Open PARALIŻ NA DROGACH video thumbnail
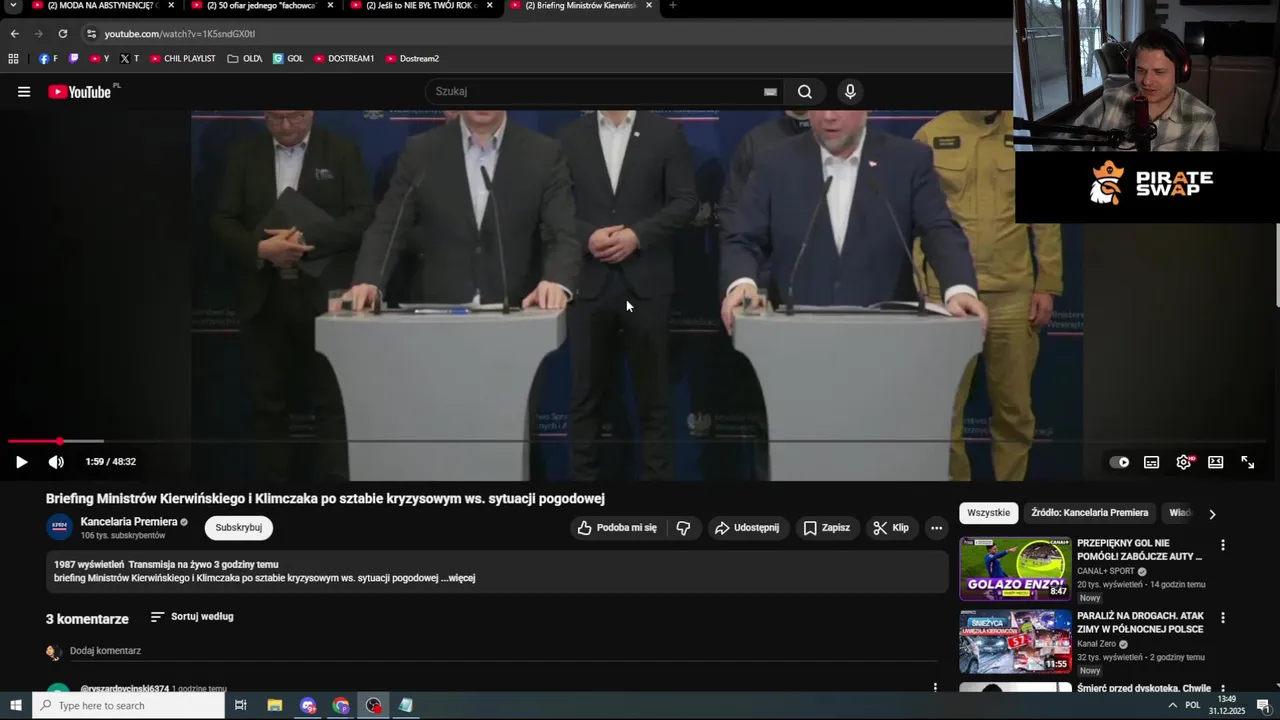Image resolution: width=1280 pixels, height=720 pixels. tap(1015, 642)
